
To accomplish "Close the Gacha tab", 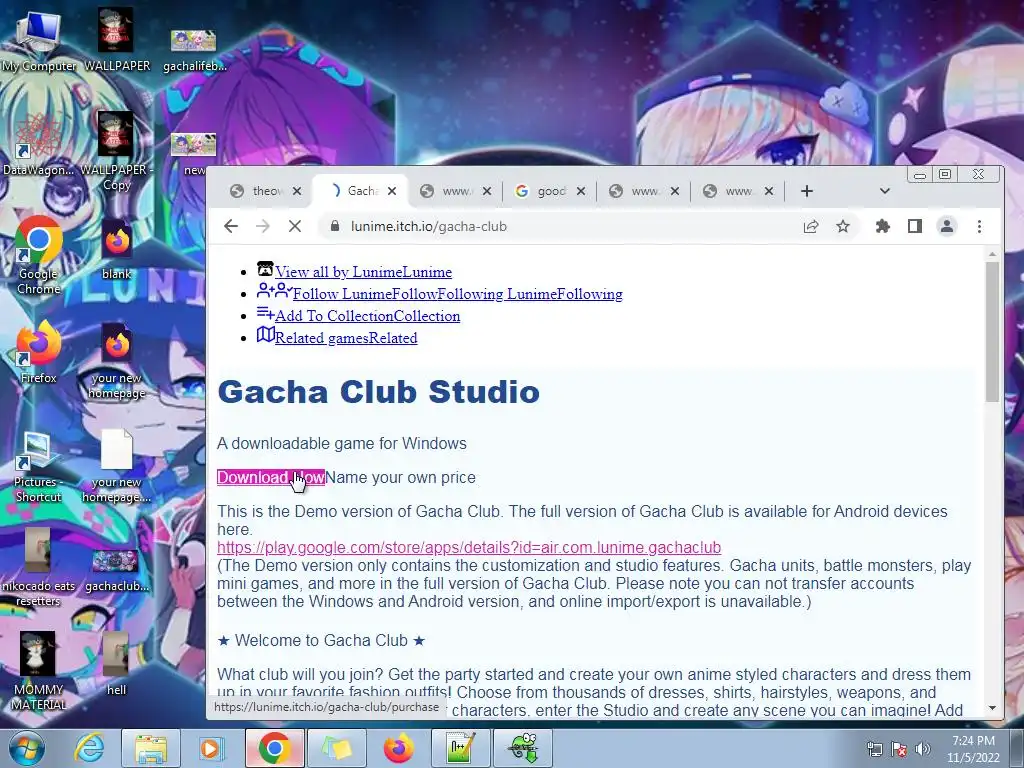I will point(392,191).
